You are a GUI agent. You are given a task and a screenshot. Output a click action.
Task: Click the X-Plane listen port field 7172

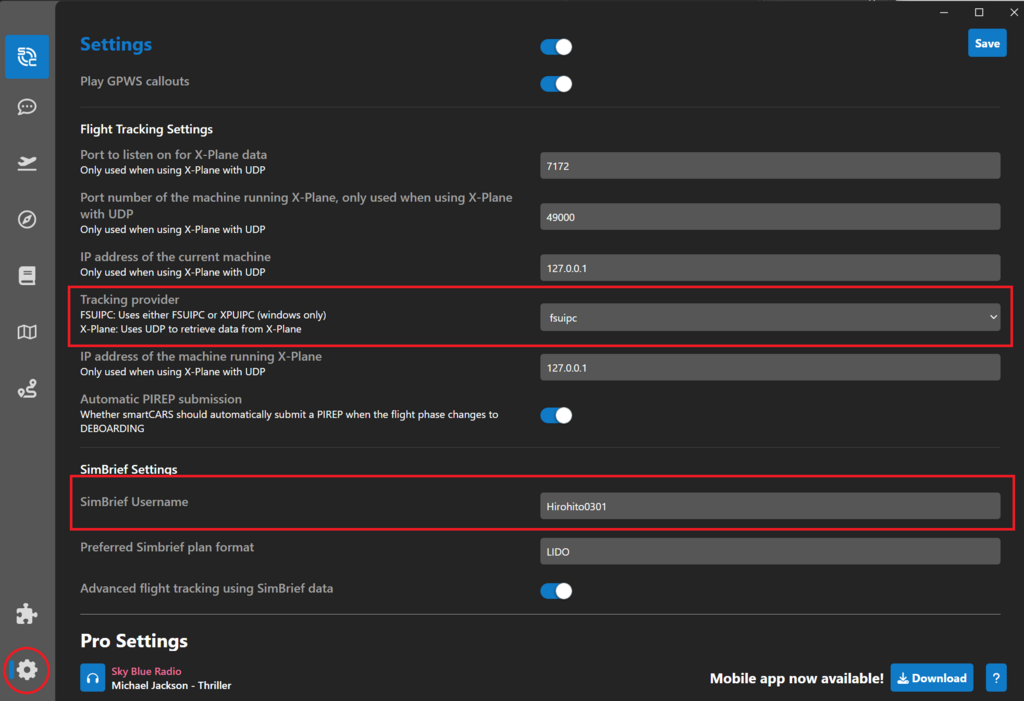(770, 166)
